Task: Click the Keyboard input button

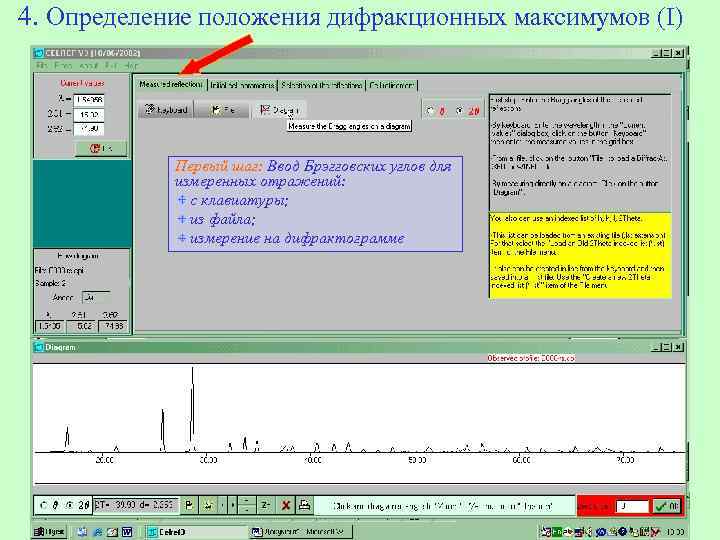Action: click(x=166, y=110)
